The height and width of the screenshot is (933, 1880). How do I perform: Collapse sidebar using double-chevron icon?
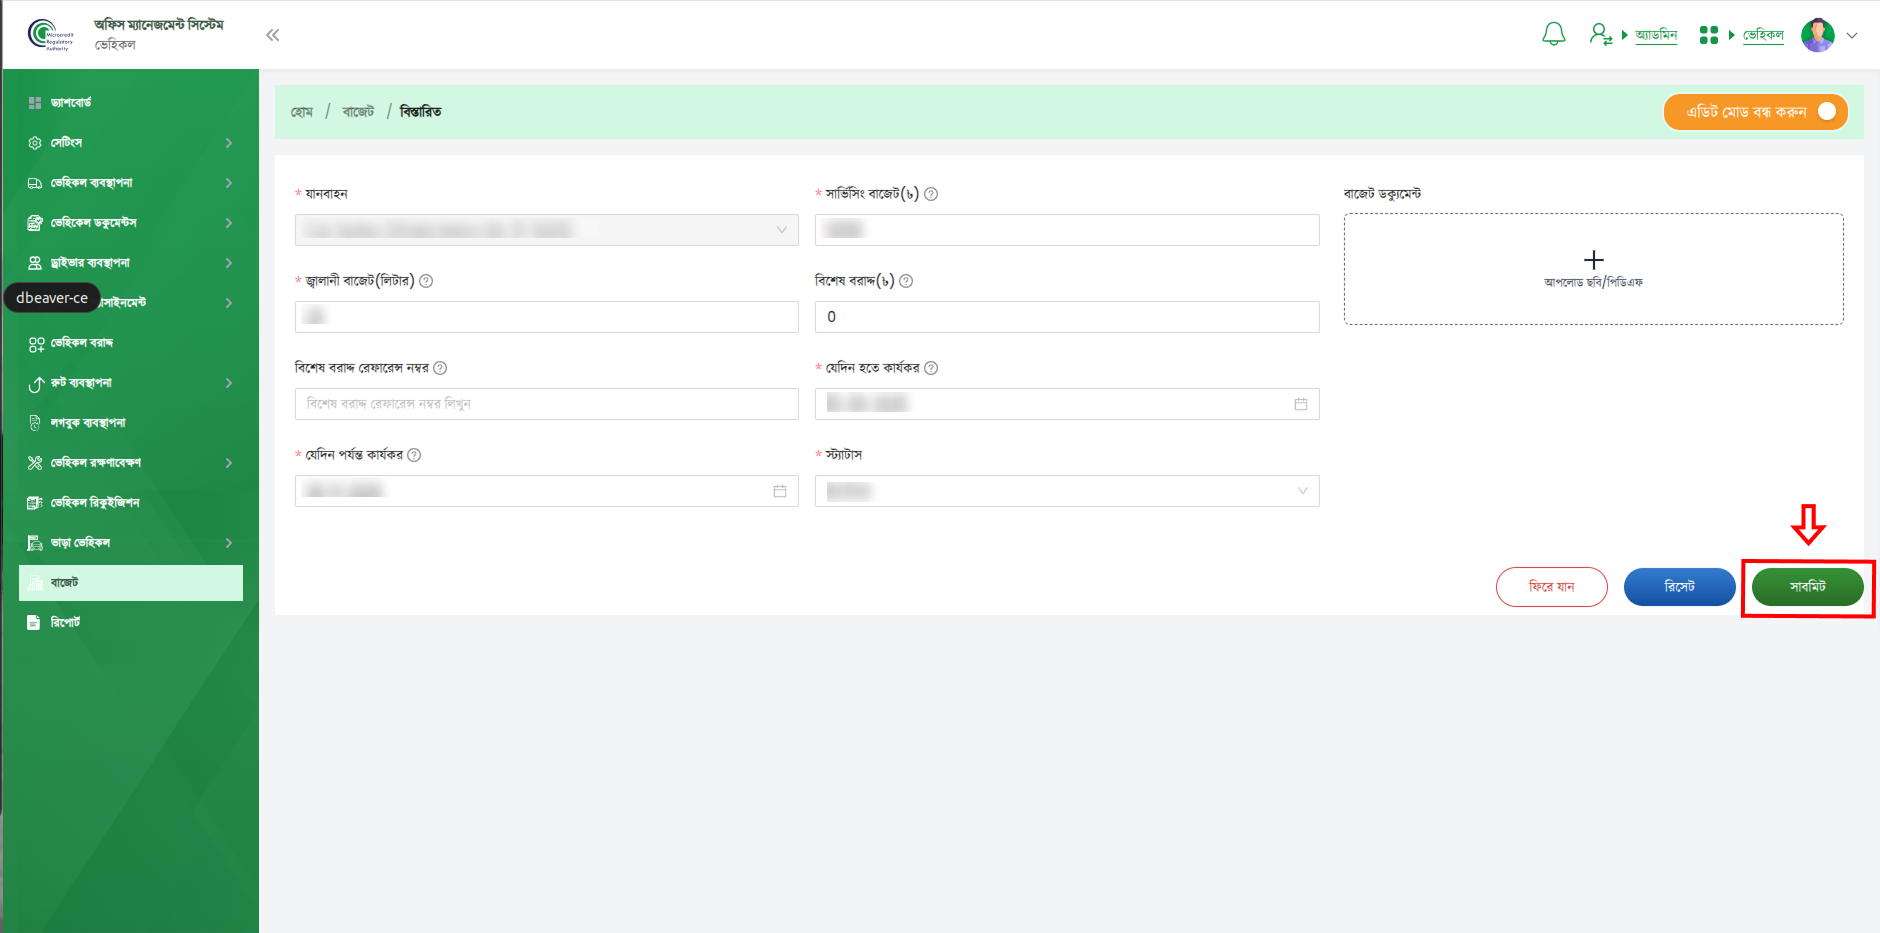point(272,35)
